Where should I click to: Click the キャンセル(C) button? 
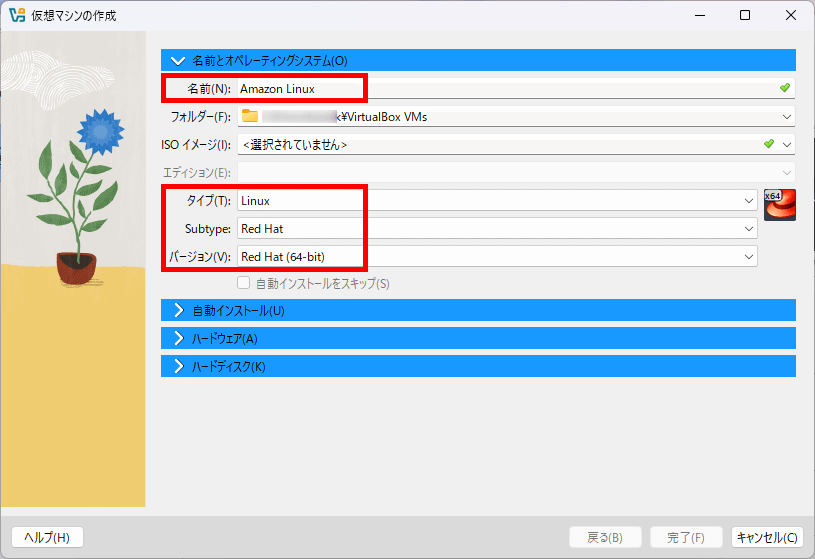tap(767, 537)
